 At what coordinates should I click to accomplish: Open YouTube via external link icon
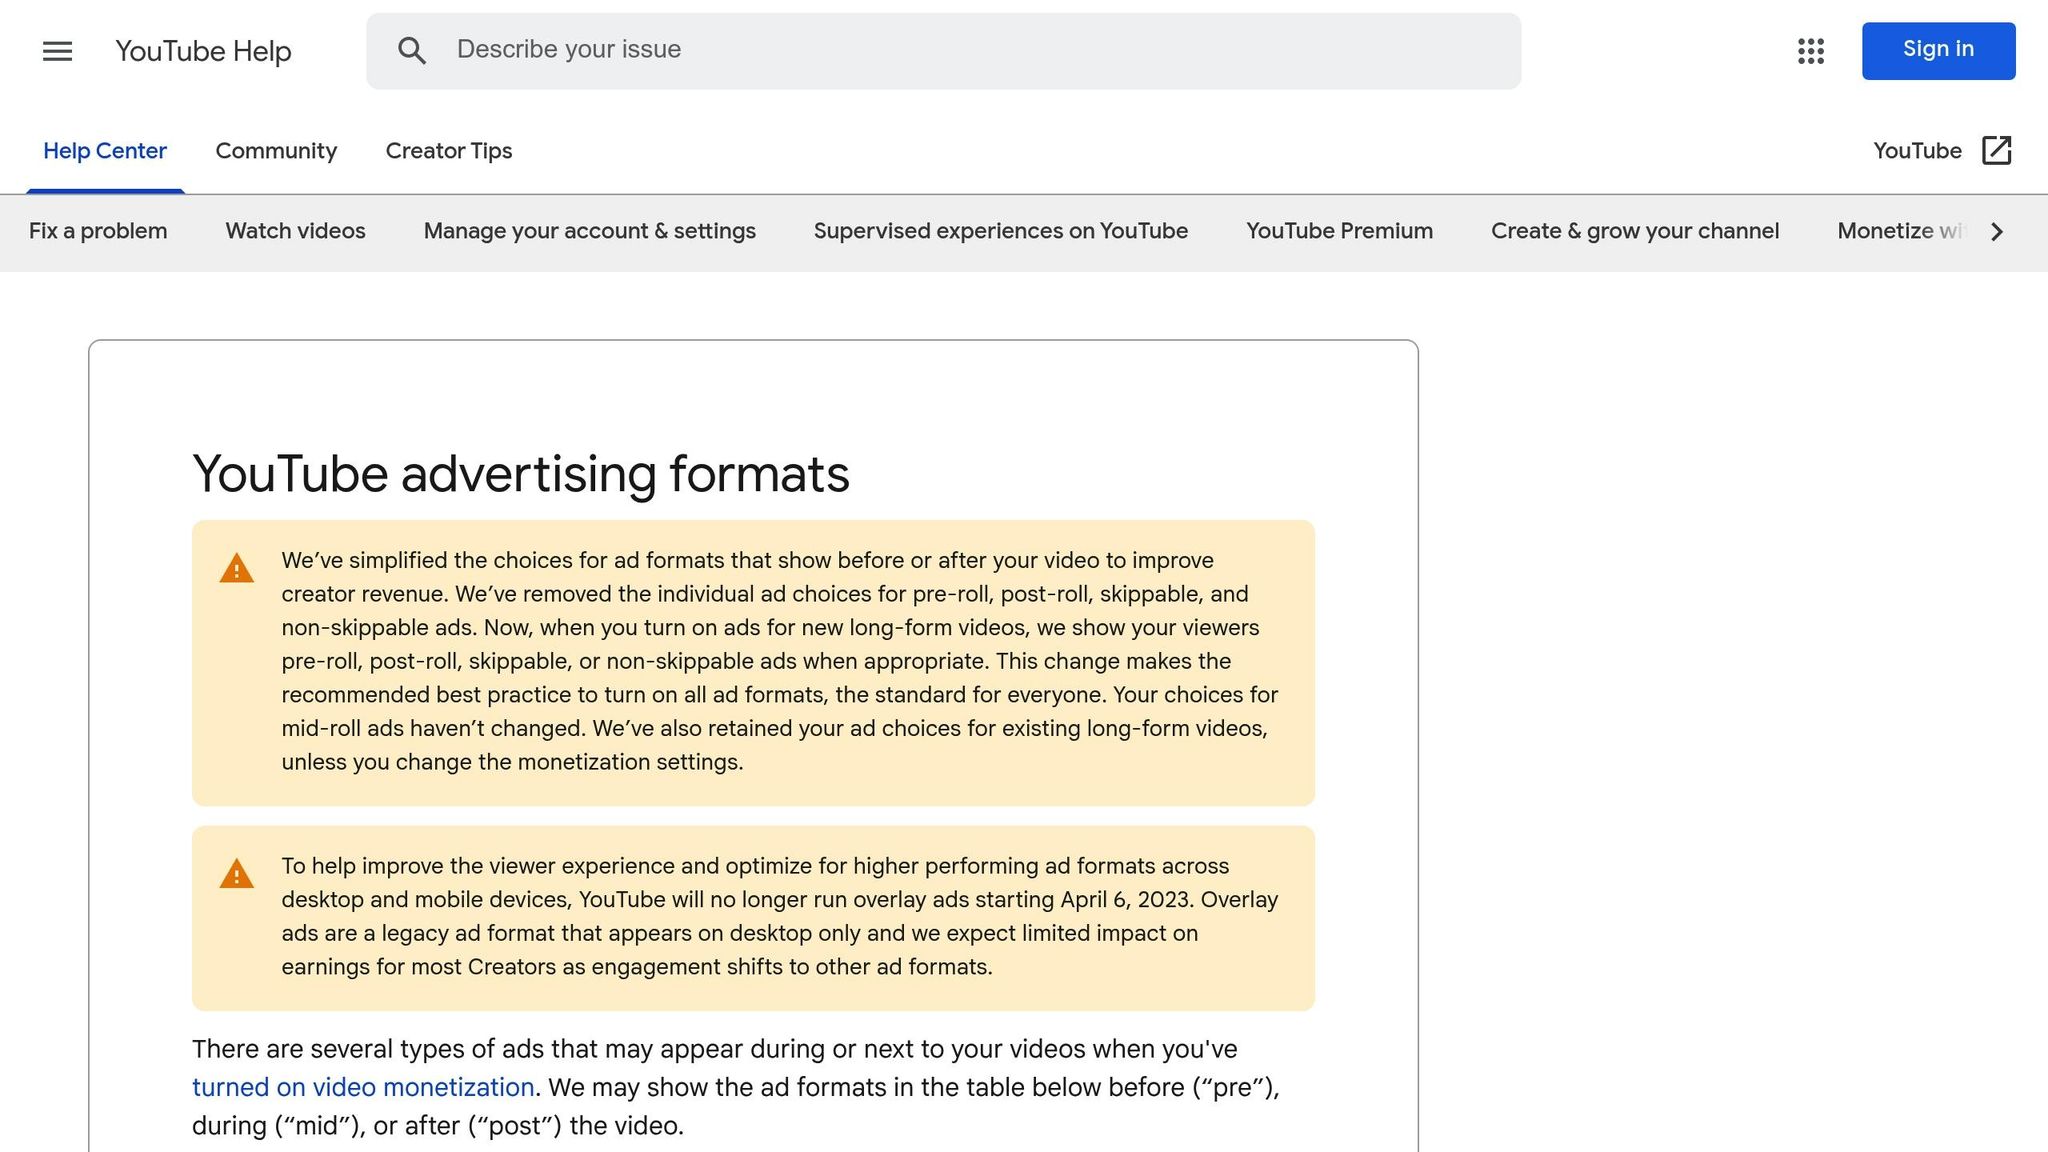[1996, 150]
